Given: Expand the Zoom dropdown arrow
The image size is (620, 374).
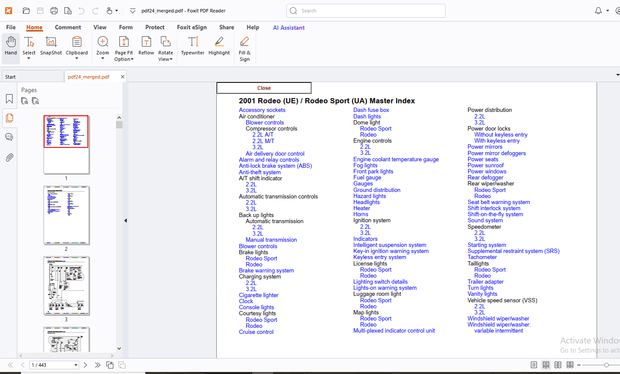Looking at the screenshot, I should [x=103, y=59].
